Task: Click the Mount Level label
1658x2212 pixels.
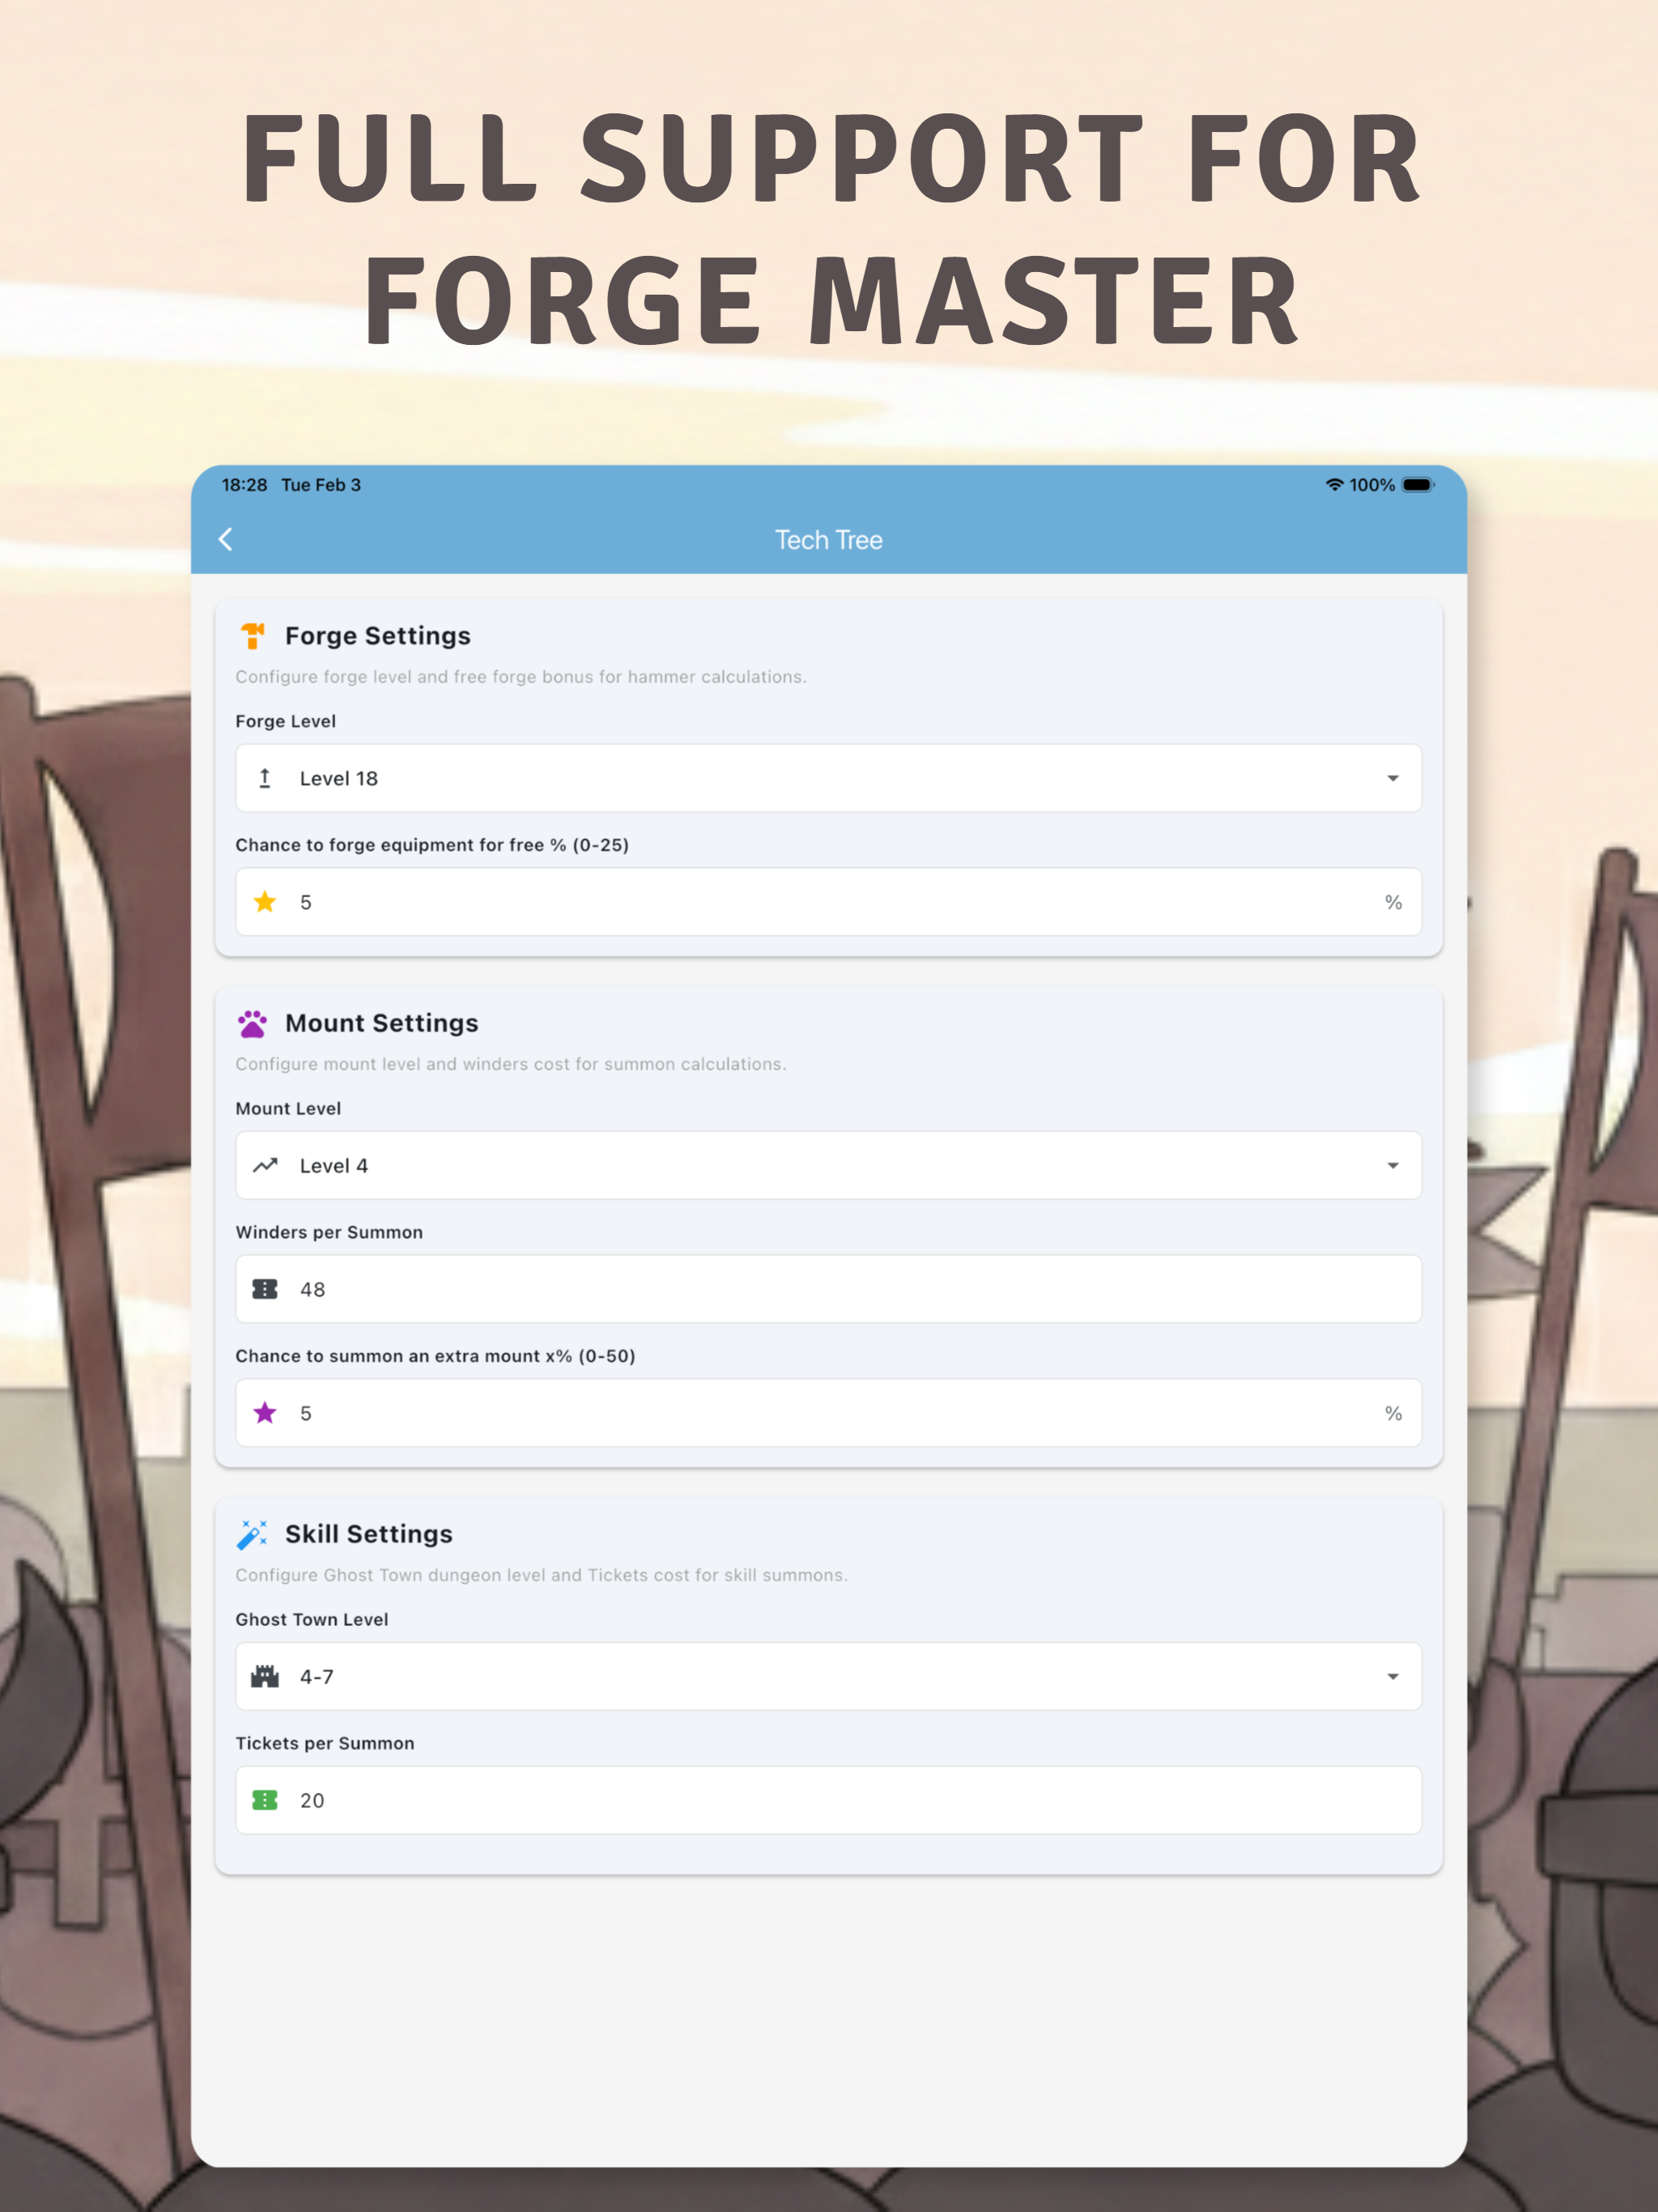Action: (x=288, y=1108)
